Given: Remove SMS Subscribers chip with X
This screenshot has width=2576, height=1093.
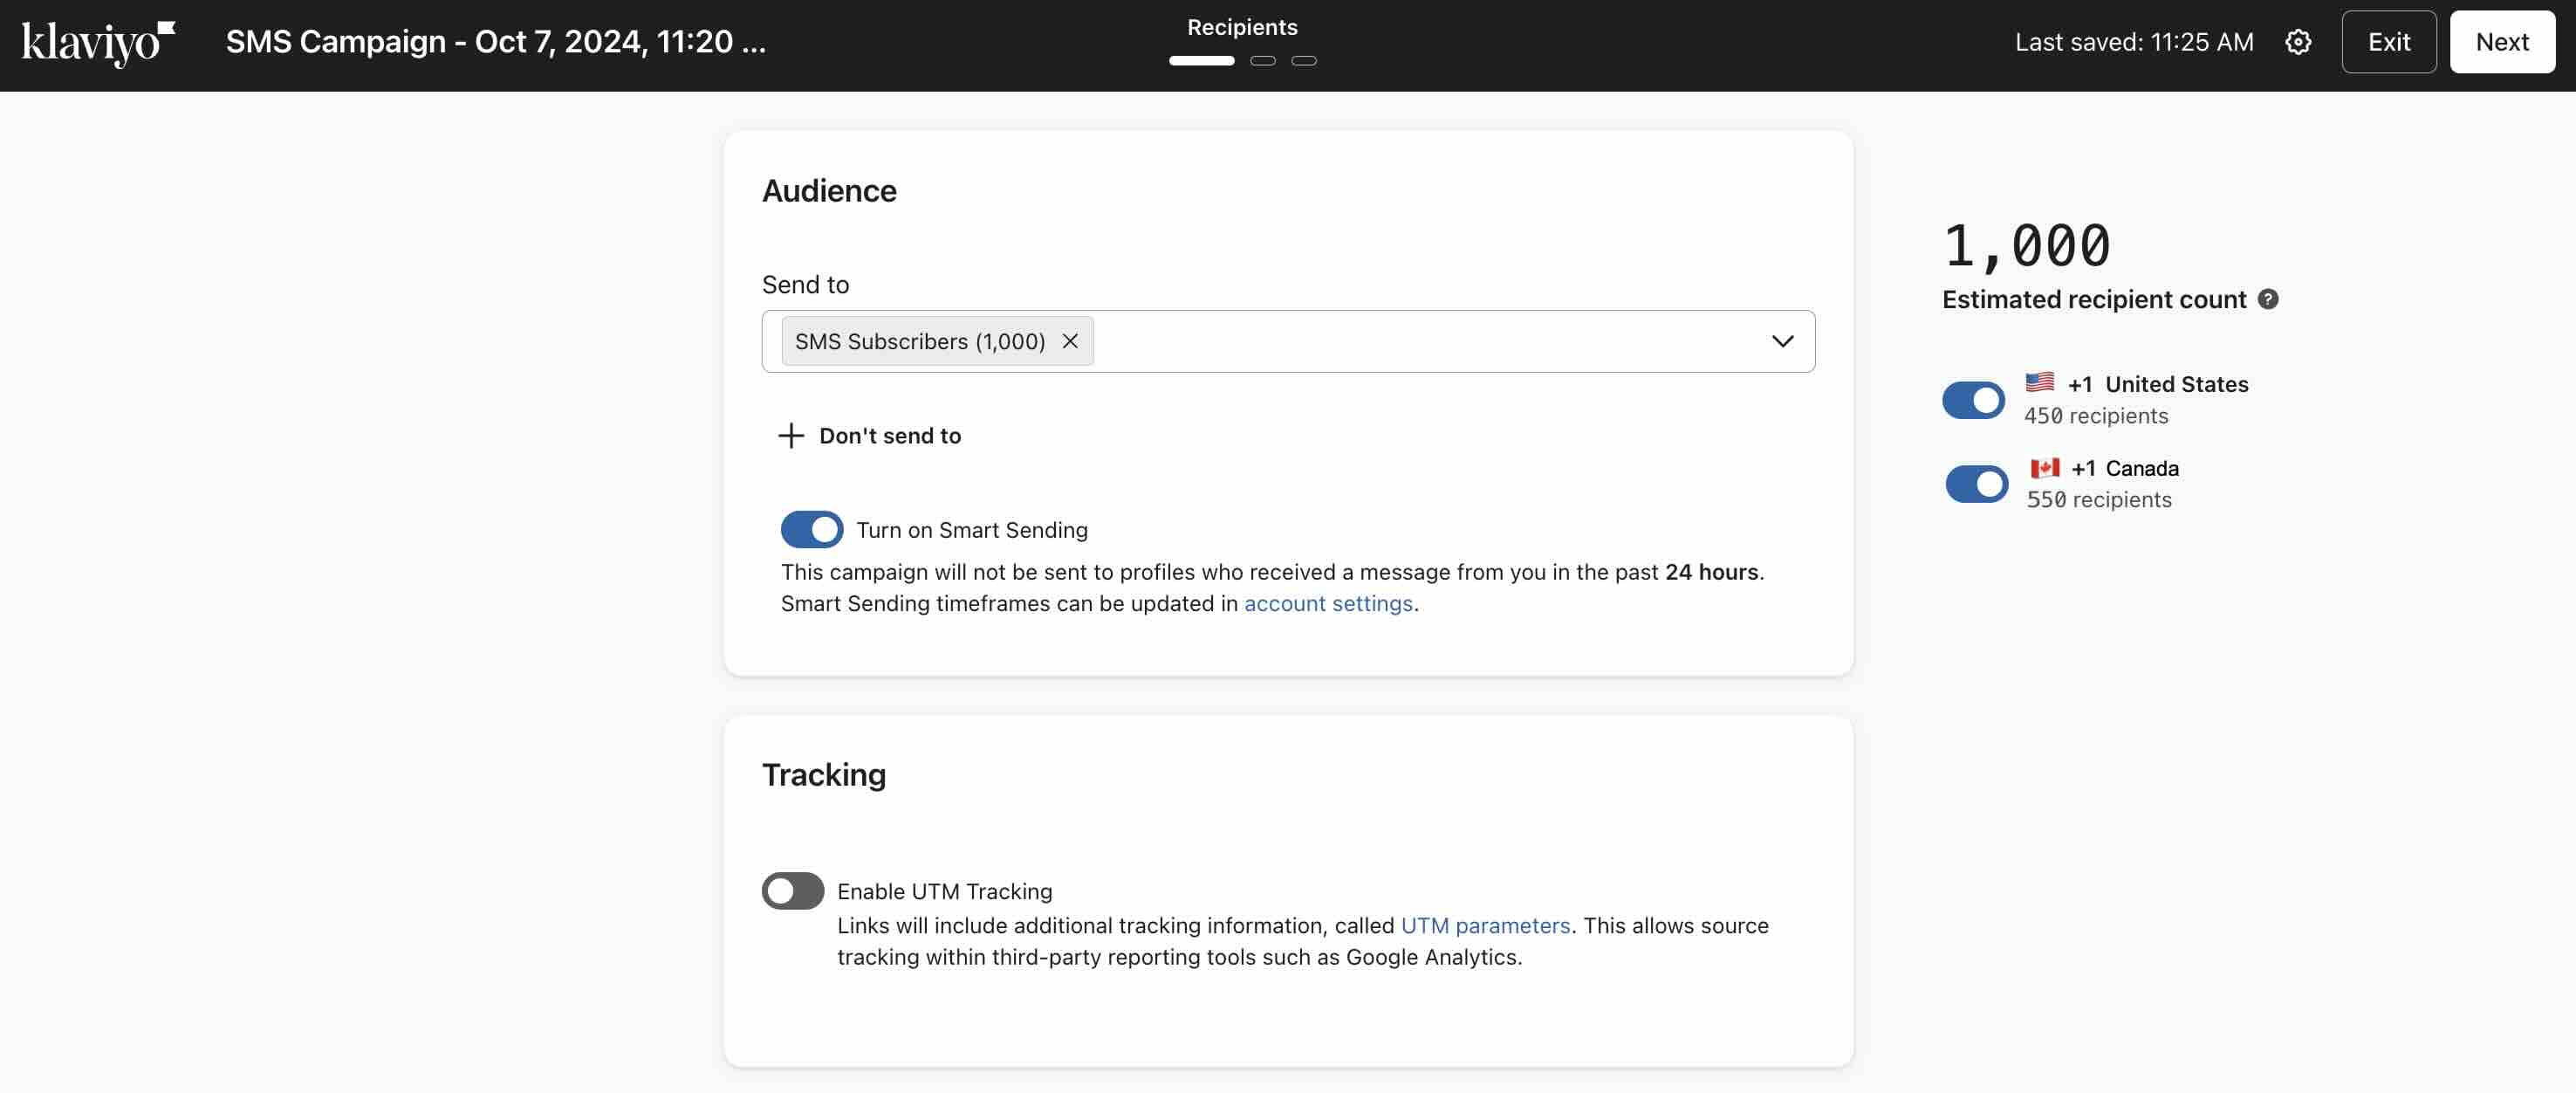Looking at the screenshot, I should [x=1069, y=341].
